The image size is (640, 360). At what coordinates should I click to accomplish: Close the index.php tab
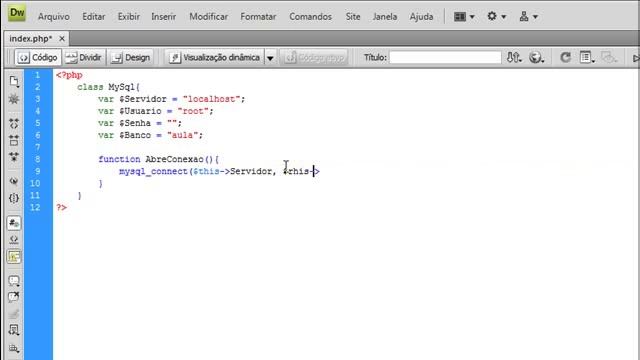(x=62, y=39)
